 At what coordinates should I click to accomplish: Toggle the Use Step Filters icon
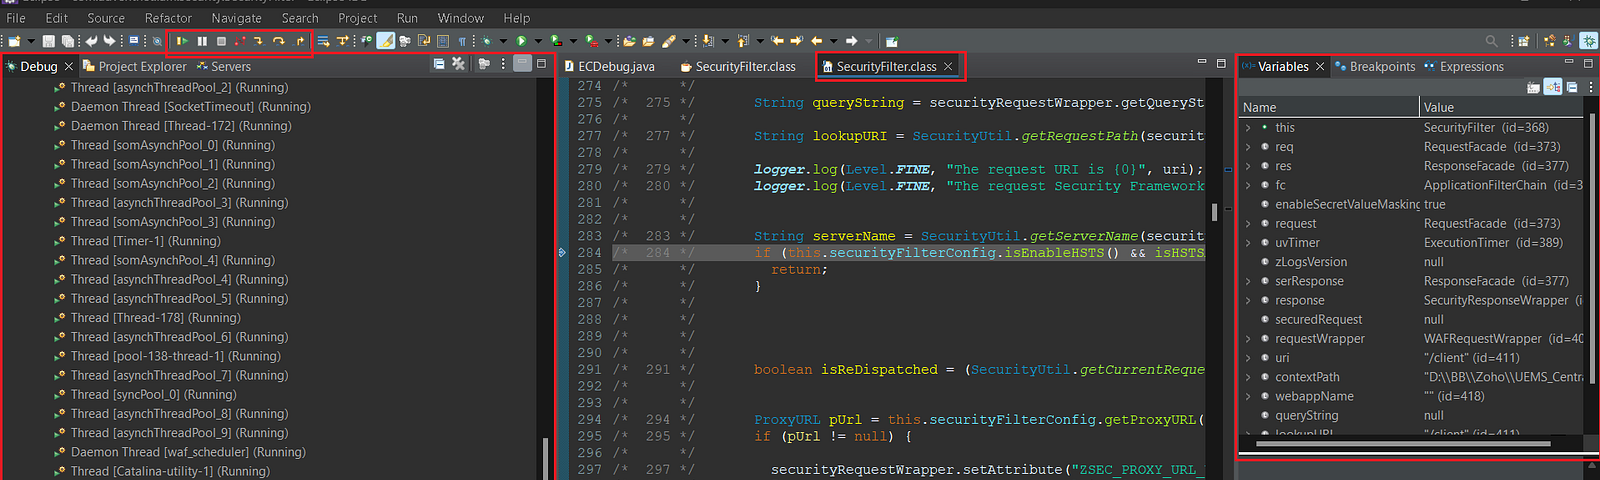point(343,41)
